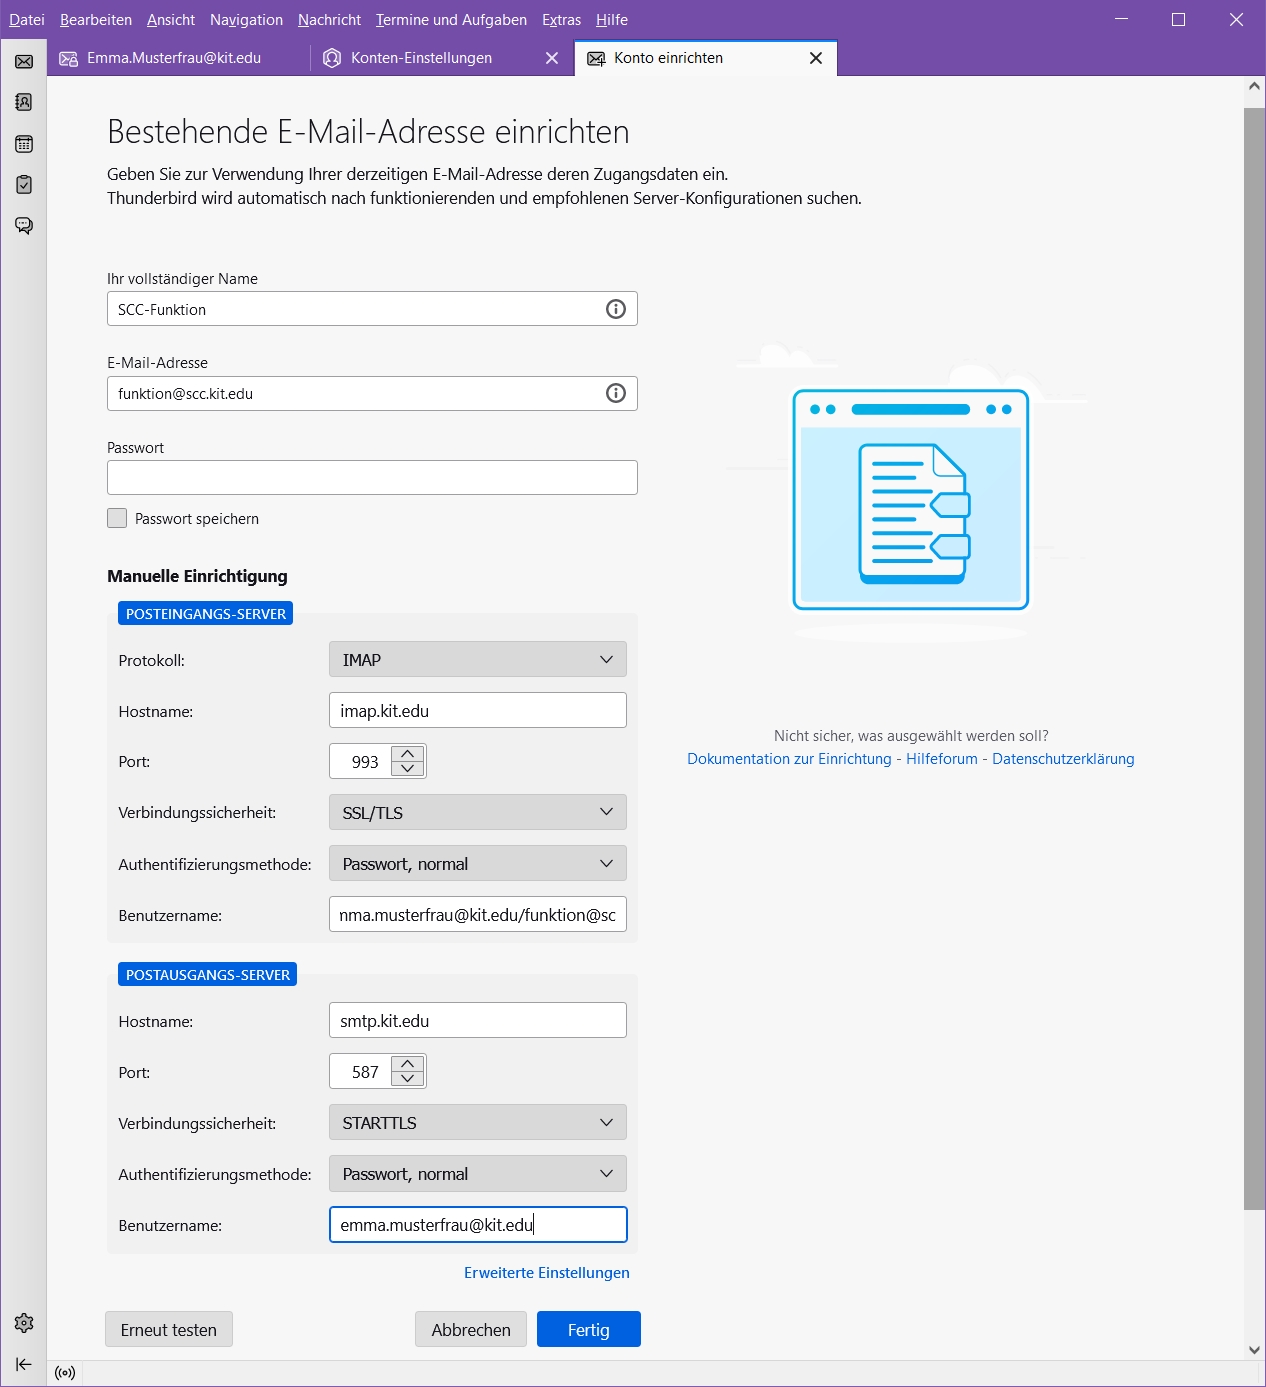Click the info icon in name field
The image size is (1266, 1387).
point(616,309)
